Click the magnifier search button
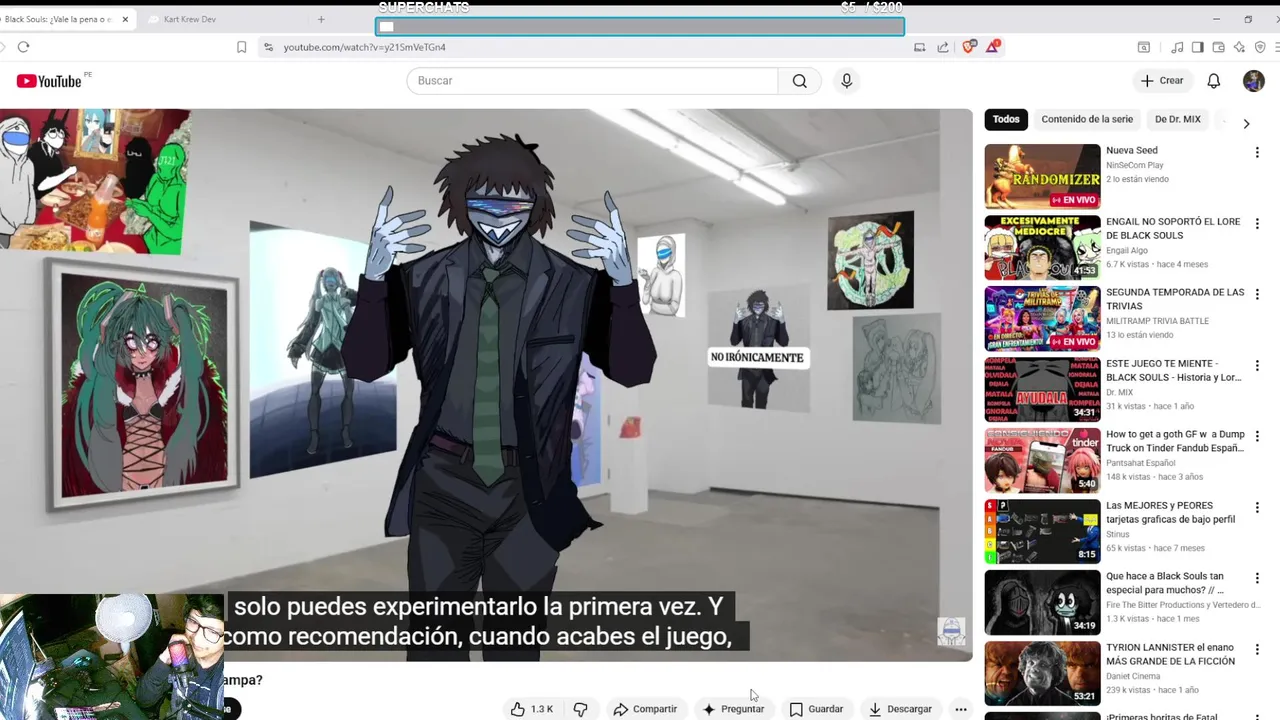The height and width of the screenshot is (720, 1280). (x=799, y=81)
